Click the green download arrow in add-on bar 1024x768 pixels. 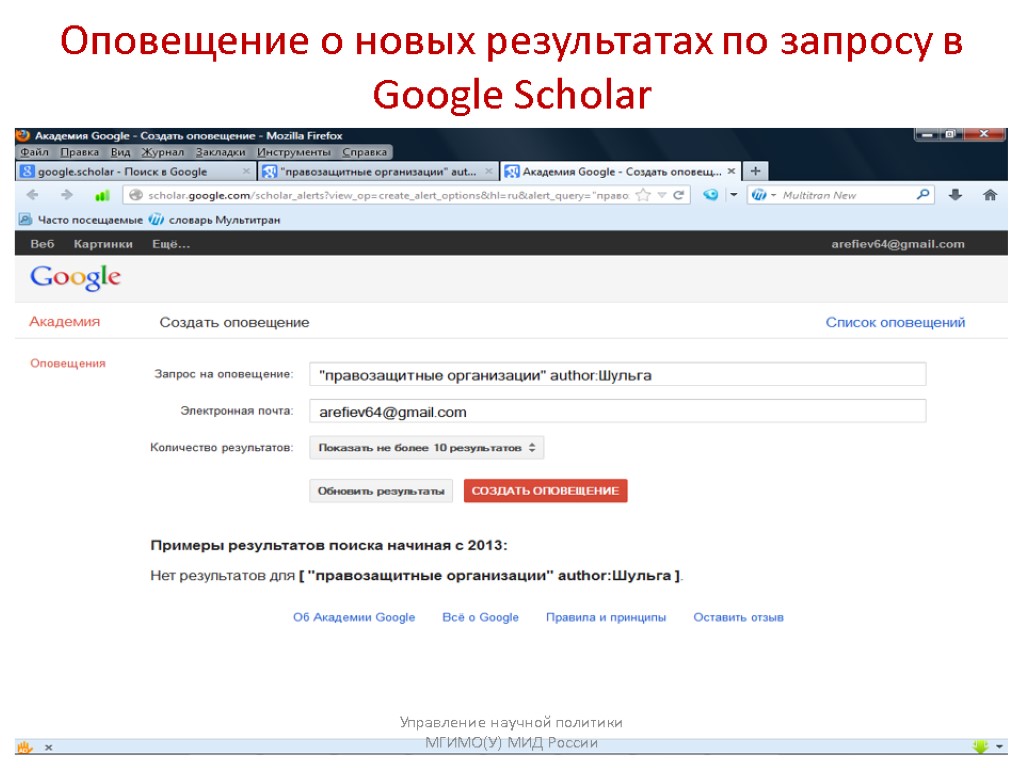980,746
